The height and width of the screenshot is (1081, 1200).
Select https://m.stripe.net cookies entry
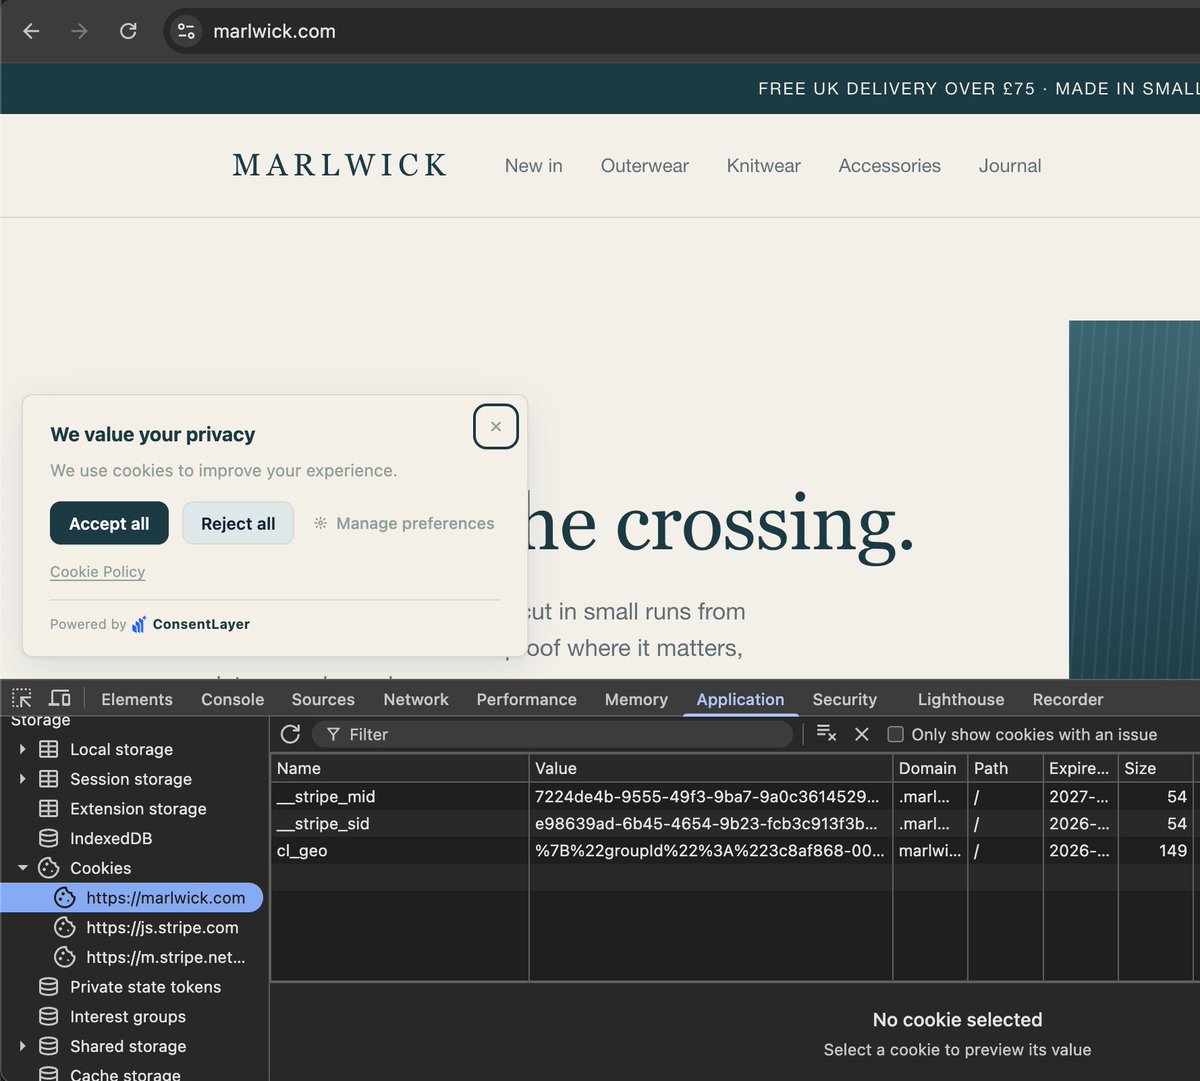pos(165,958)
